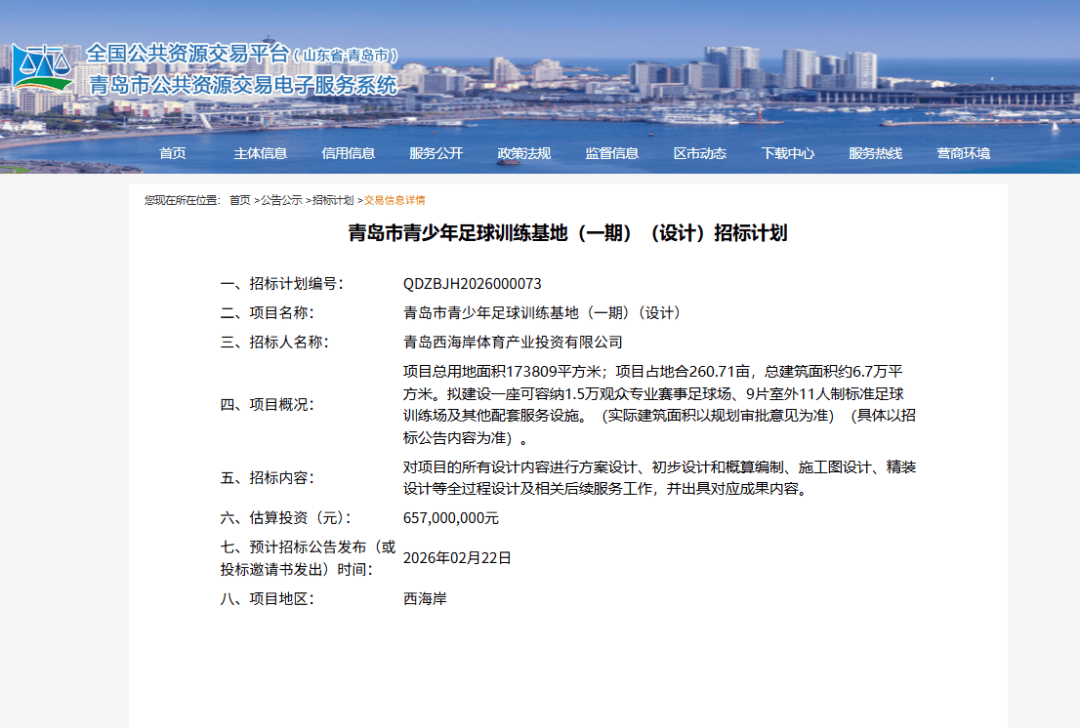Go to 主体信息 in the navigation bar
This screenshot has height=728, width=1080.
pyautogui.click(x=260, y=153)
